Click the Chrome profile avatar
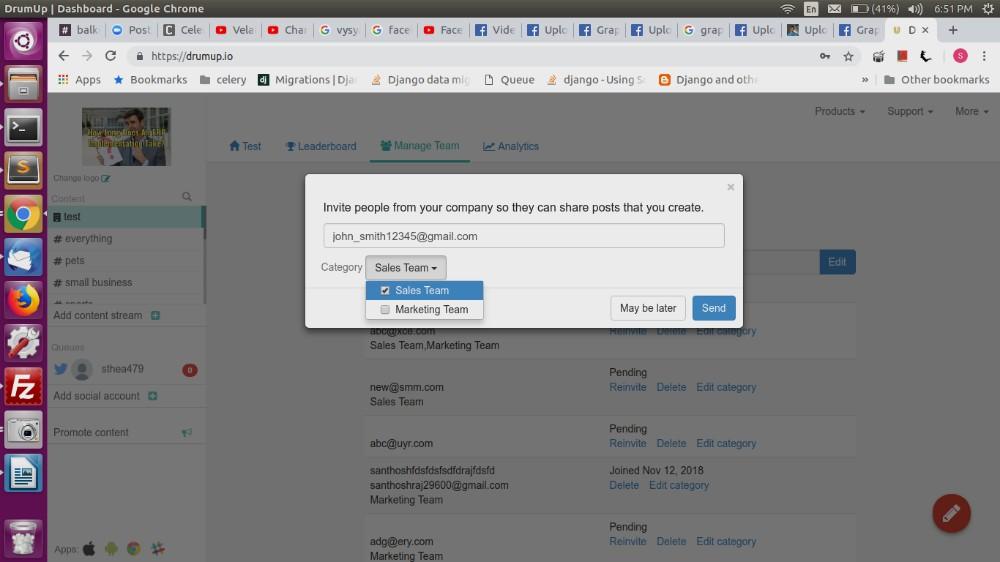Image resolution: width=1000 pixels, height=562 pixels. (960, 56)
